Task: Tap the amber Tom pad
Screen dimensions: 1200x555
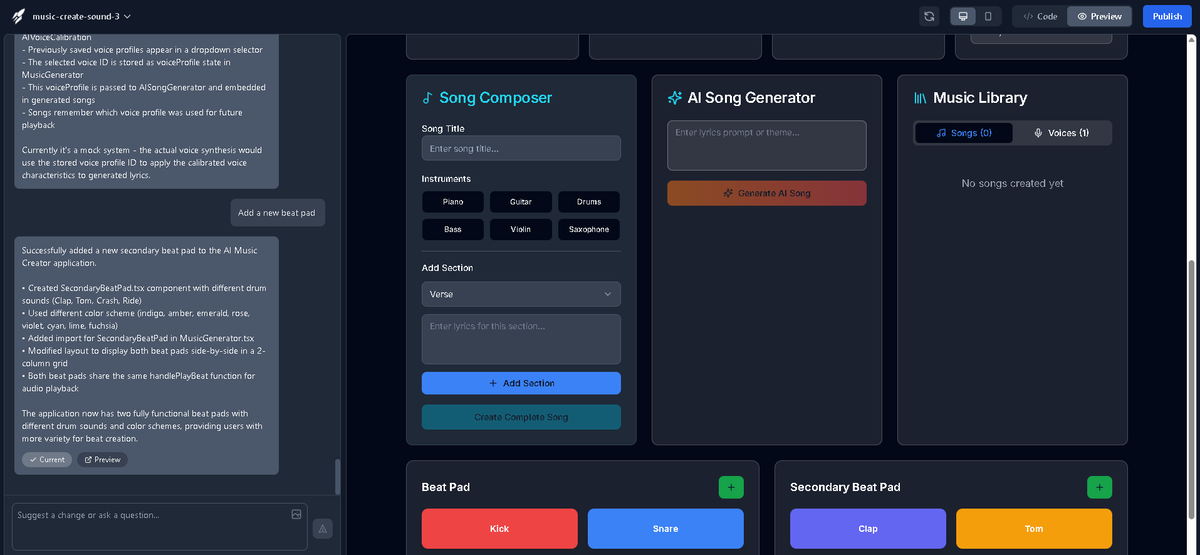Action: [1034, 528]
